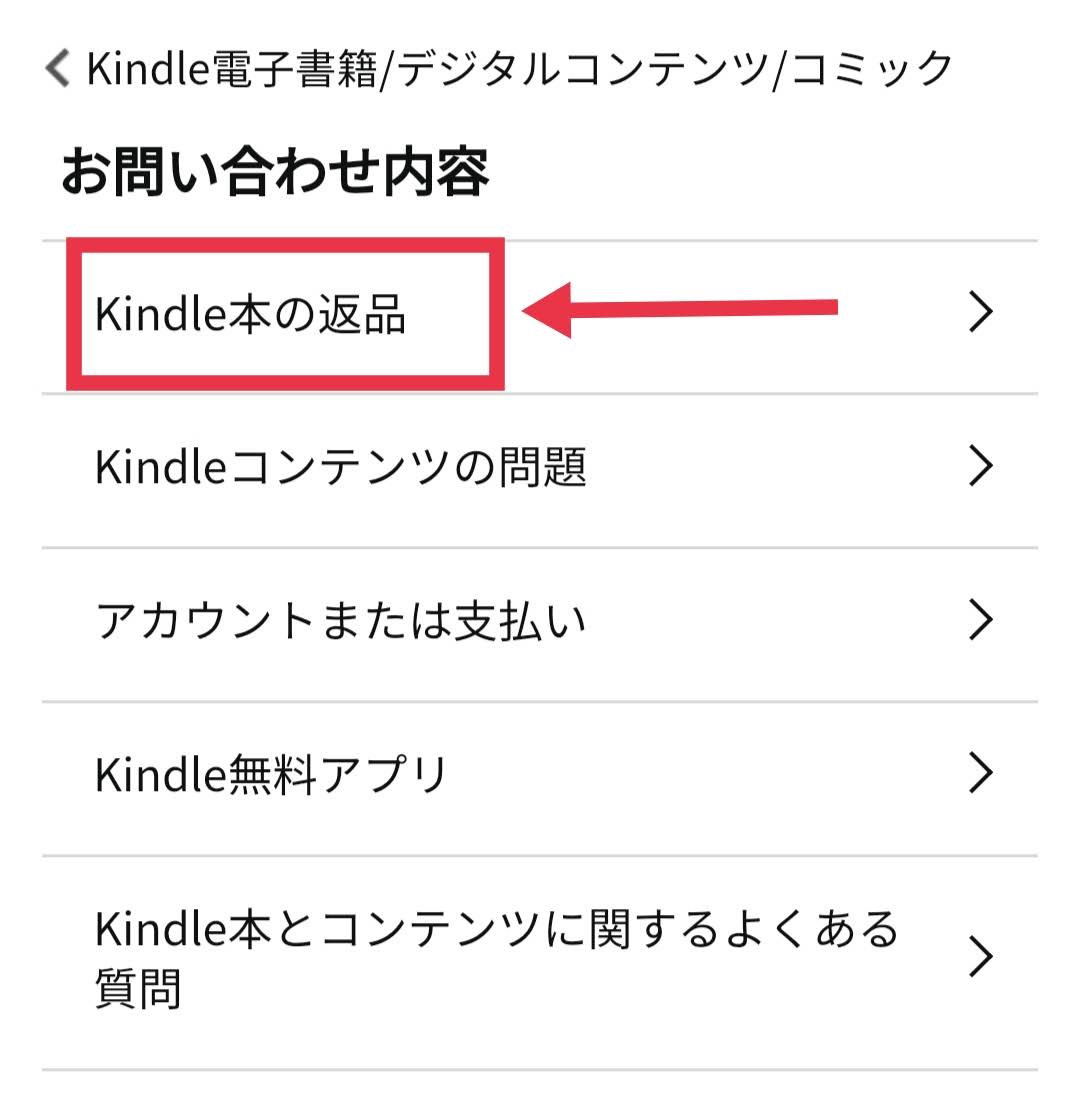Image resolution: width=1080 pixels, height=1094 pixels.
Task: Select the Kindle本の返品 text label
Action: 250,314
